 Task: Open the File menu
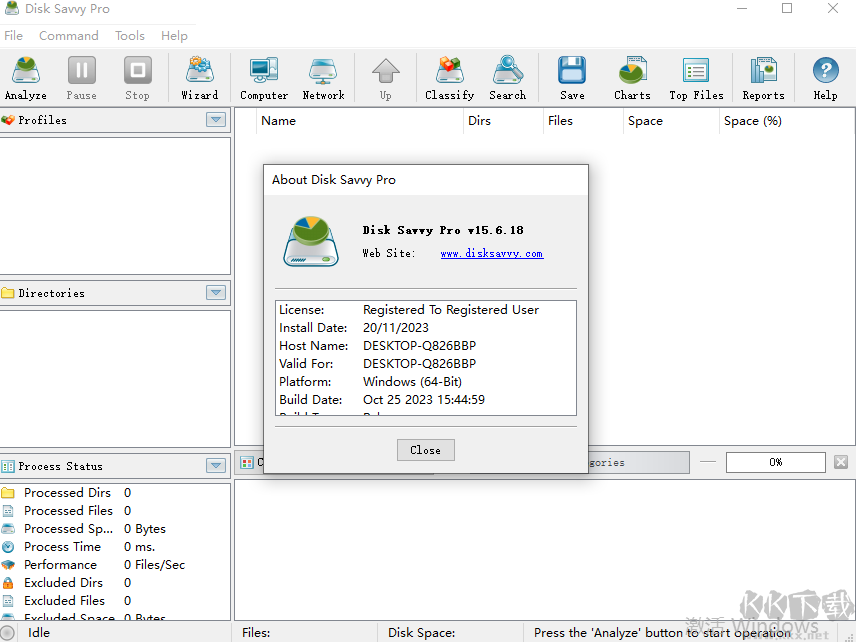14,36
